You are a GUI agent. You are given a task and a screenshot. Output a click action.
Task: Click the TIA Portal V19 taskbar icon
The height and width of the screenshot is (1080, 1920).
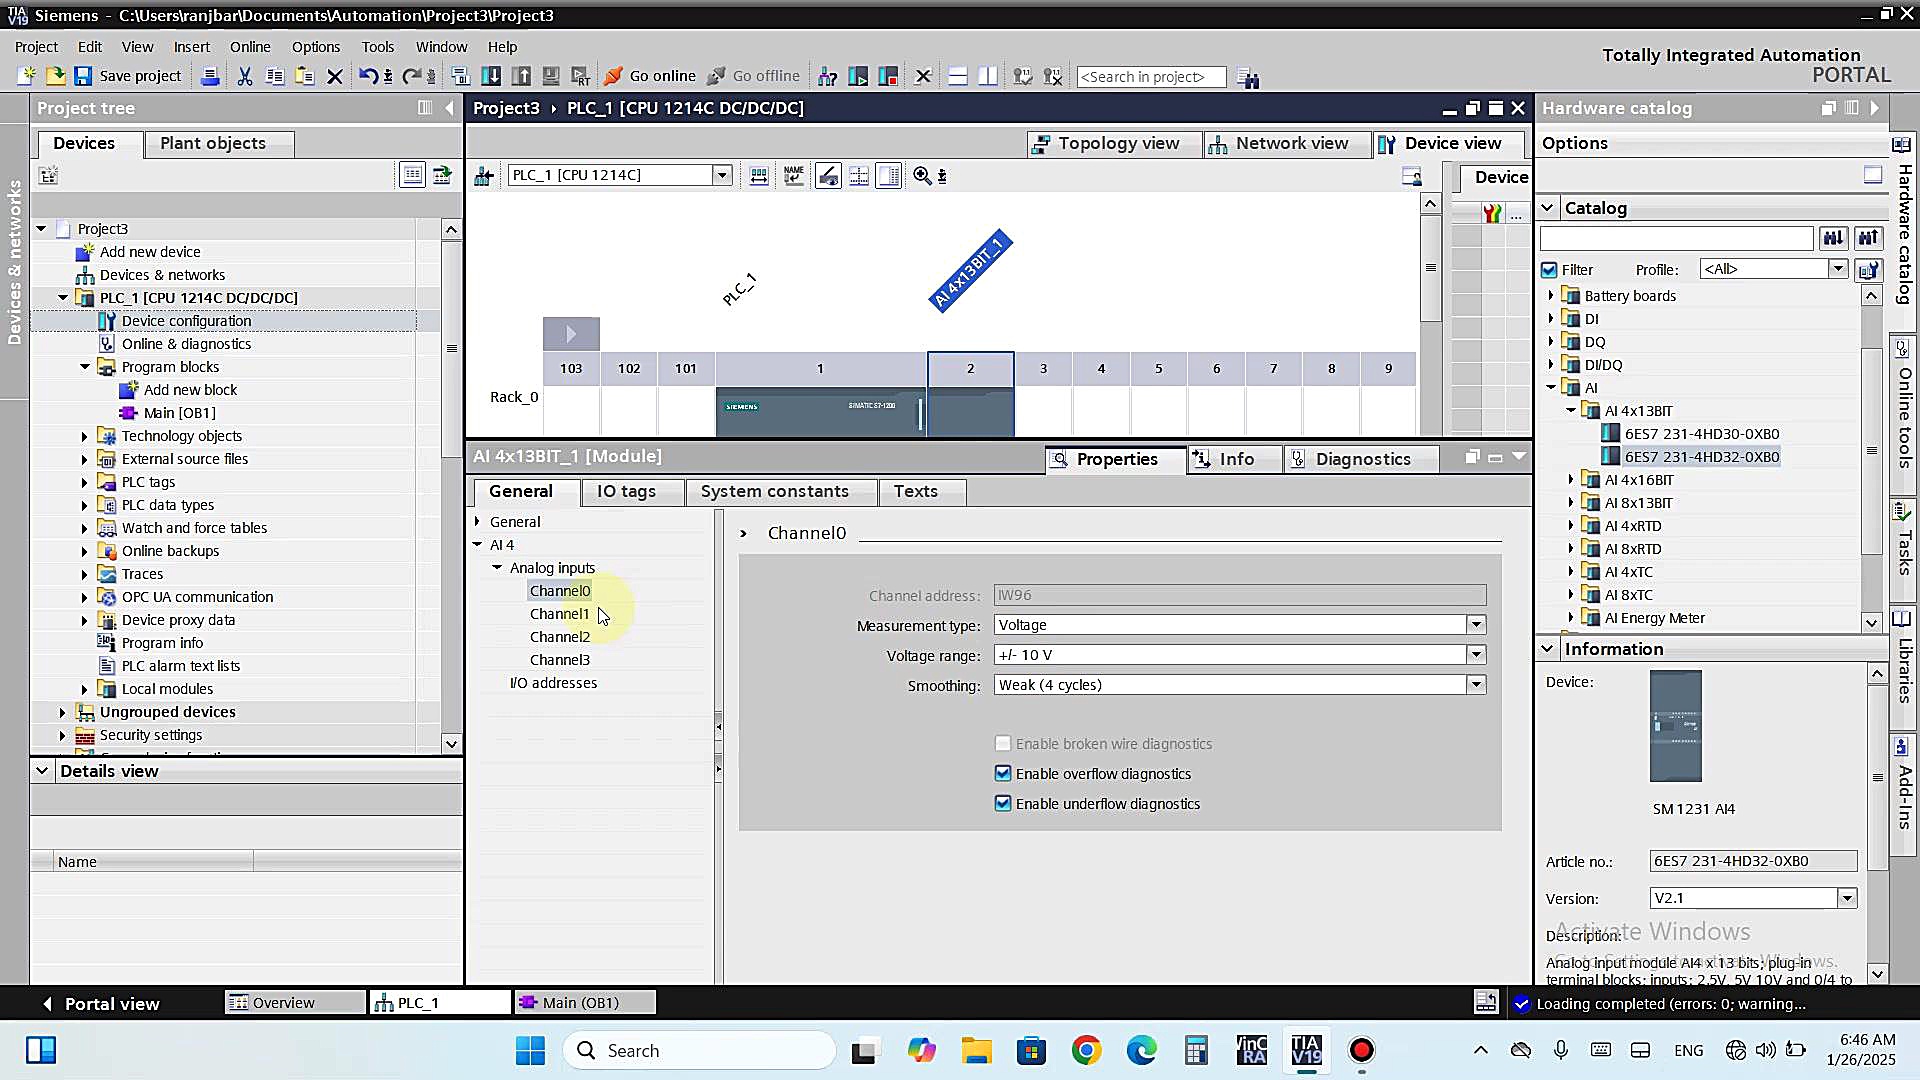point(1306,1051)
